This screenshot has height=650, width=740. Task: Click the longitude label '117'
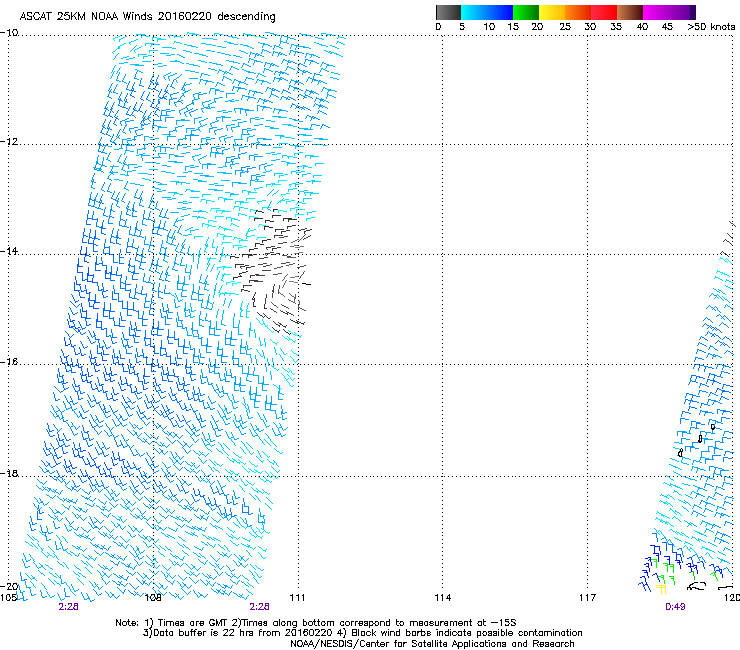pyautogui.click(x=588, y=598)
